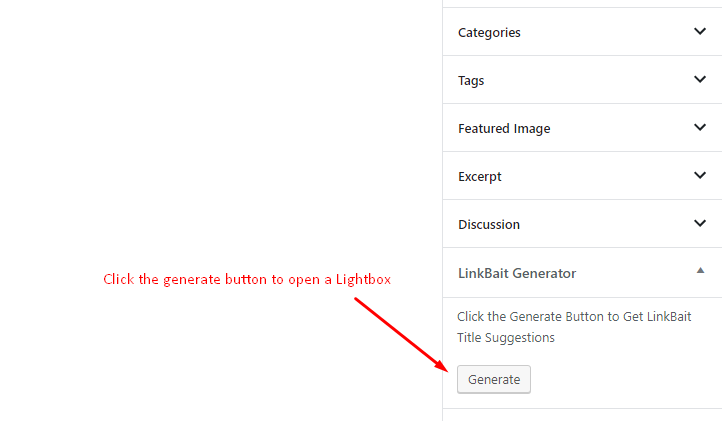Expand the Discussion panel chevron
Screen dimensions: 722x421
point(700,224)
